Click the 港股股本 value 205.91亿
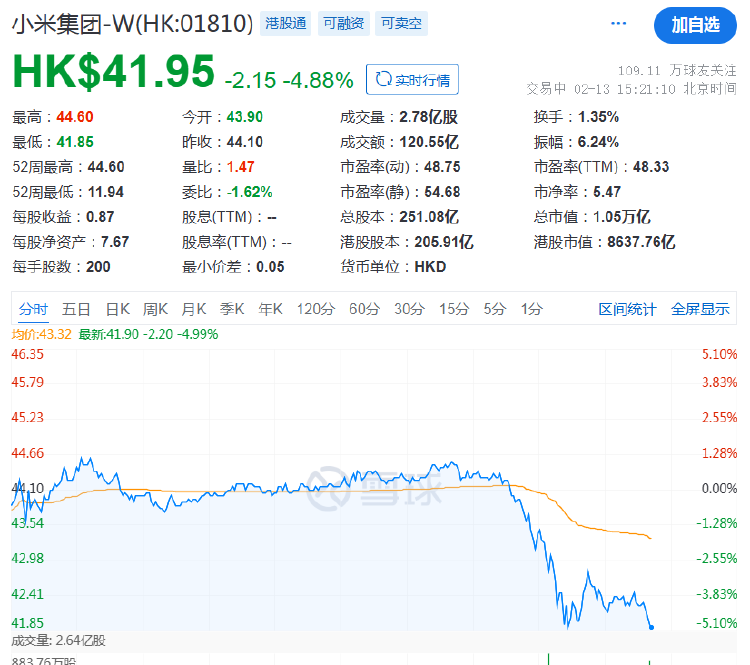 (x=444, y=242)
